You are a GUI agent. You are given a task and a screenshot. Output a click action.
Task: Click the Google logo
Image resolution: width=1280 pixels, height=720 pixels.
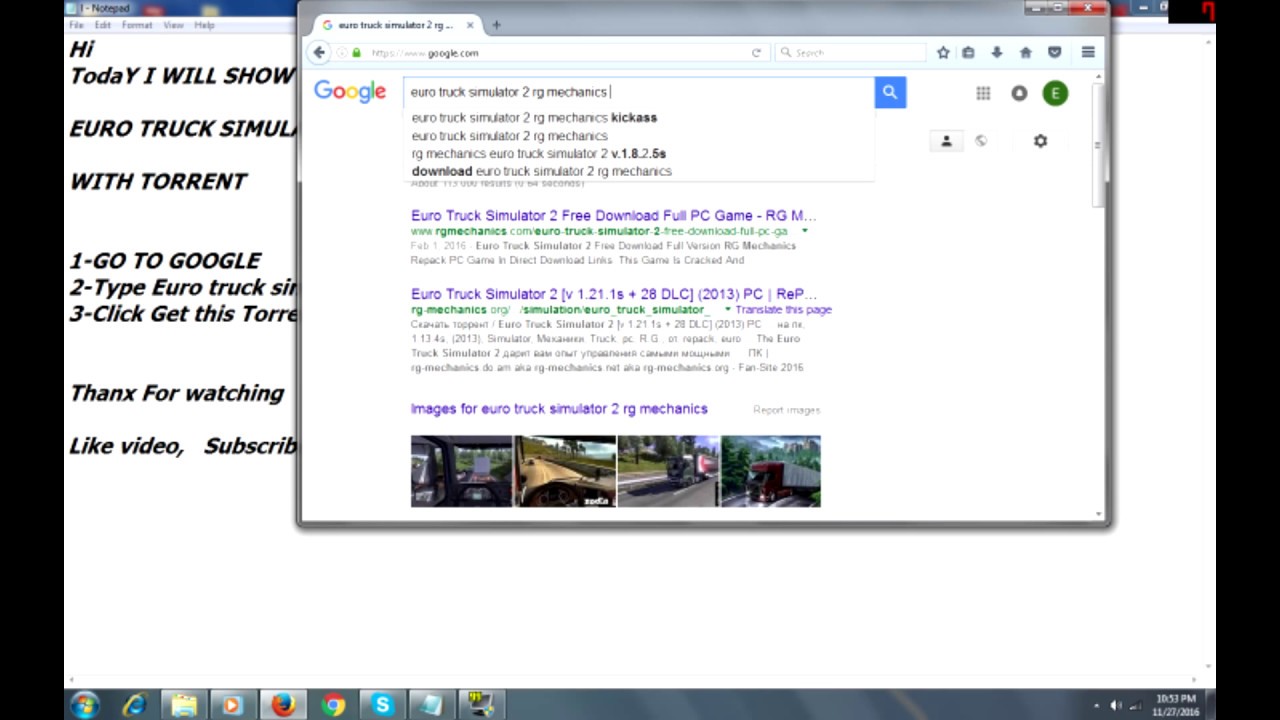click(349, 91)
